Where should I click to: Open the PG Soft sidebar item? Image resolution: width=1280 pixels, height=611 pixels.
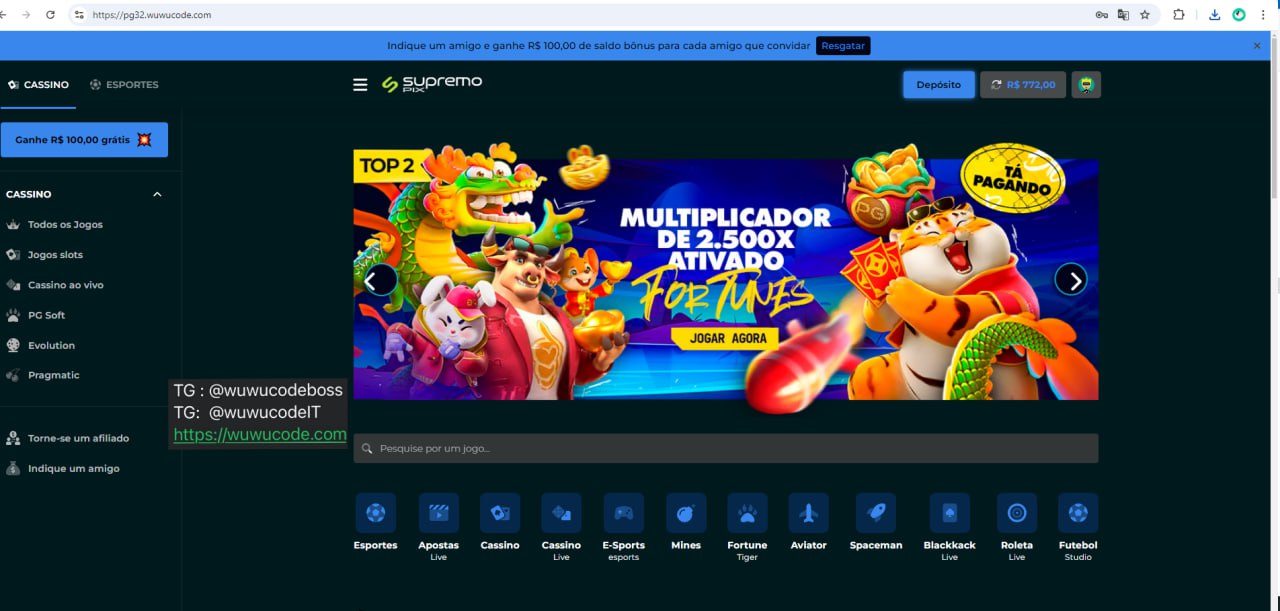tap(46, 315)
